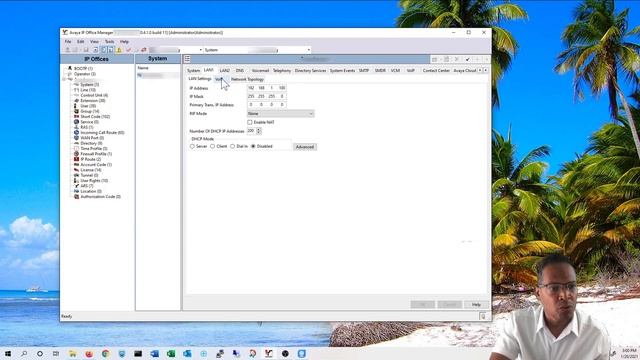Click the ARS (7) icon
The width and height of the screenshot is (640, 360).
tap(76, 186)
